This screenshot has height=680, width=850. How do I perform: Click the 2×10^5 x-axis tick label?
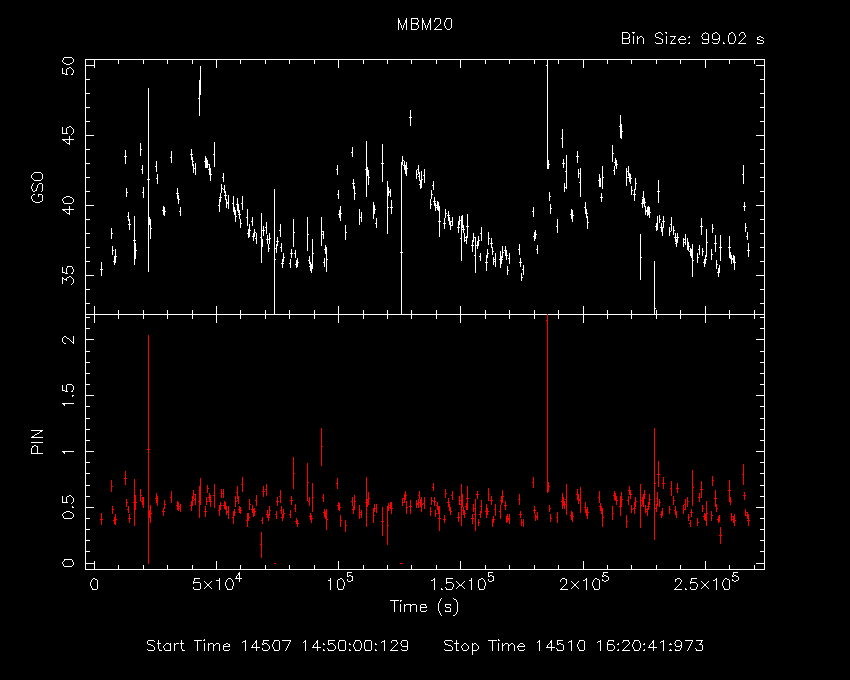[x=583, y=582]
